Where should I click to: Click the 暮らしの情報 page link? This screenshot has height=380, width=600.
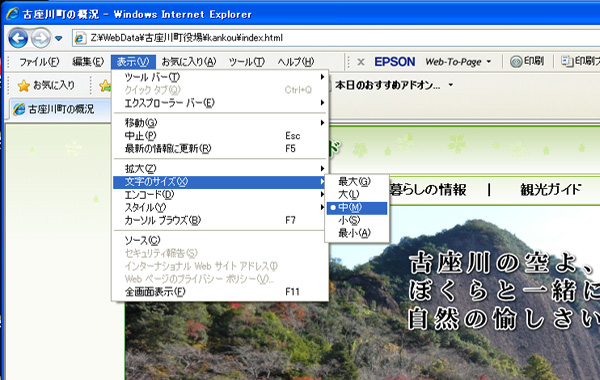coord(428,190)
